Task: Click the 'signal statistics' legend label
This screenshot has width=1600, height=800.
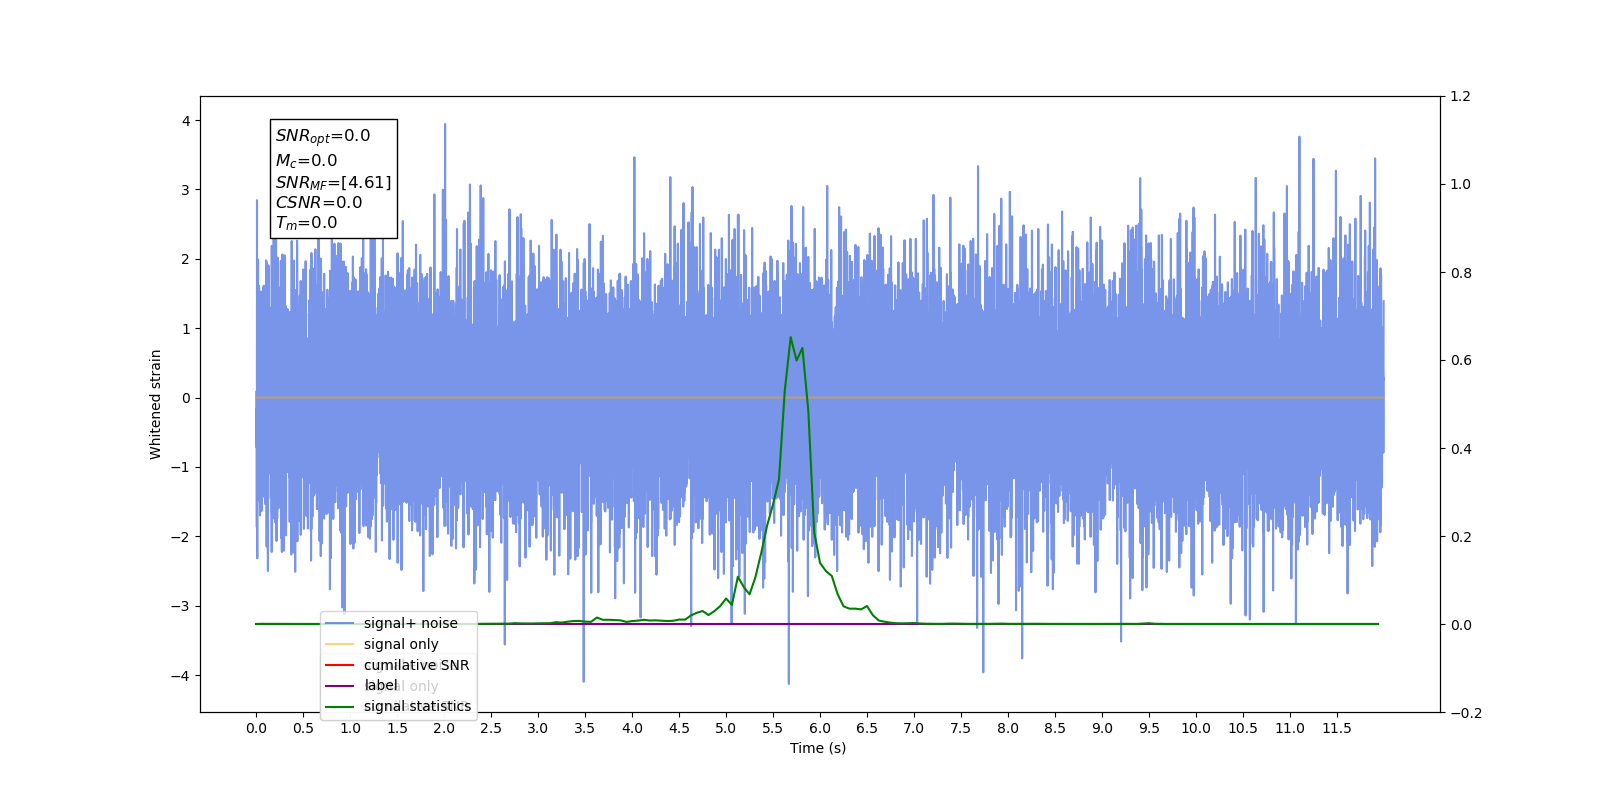Action: coord(417,706)
